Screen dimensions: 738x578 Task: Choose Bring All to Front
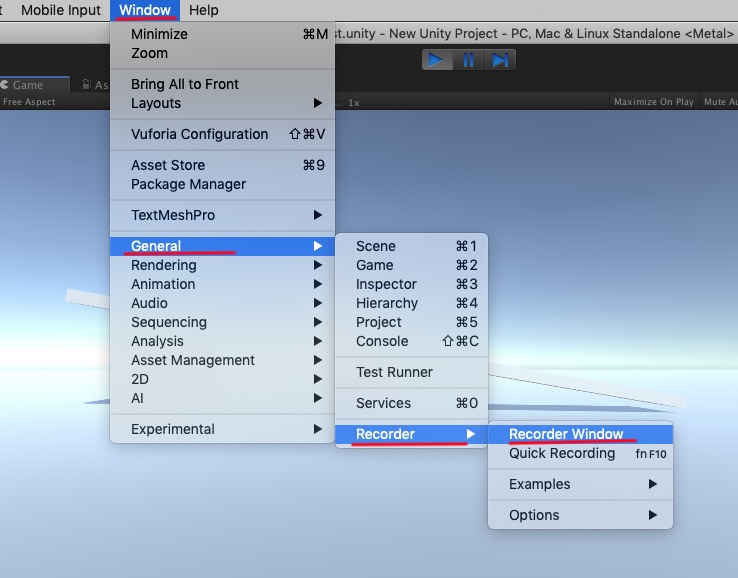tap(222, 84)
